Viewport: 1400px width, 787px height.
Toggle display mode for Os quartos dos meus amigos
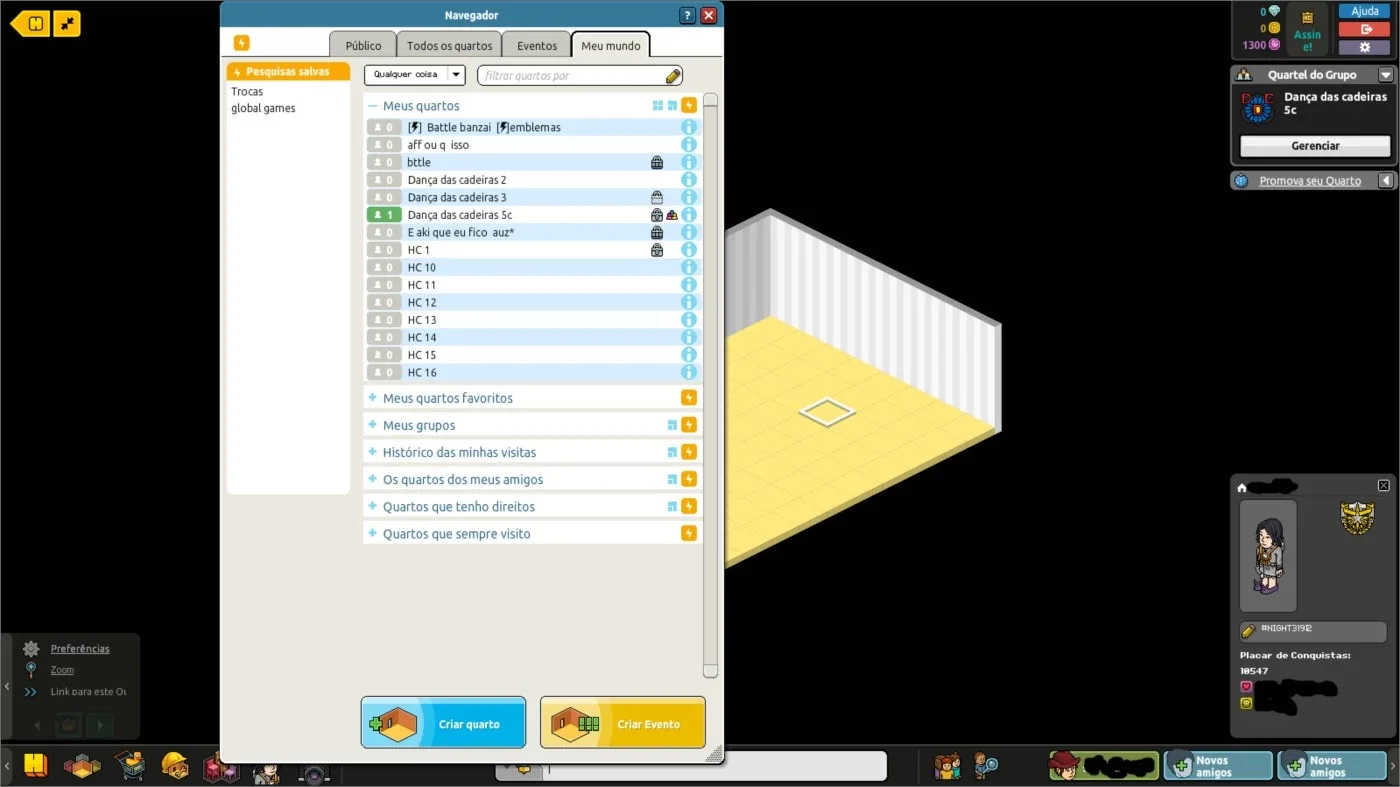click(x=672, y=479)
